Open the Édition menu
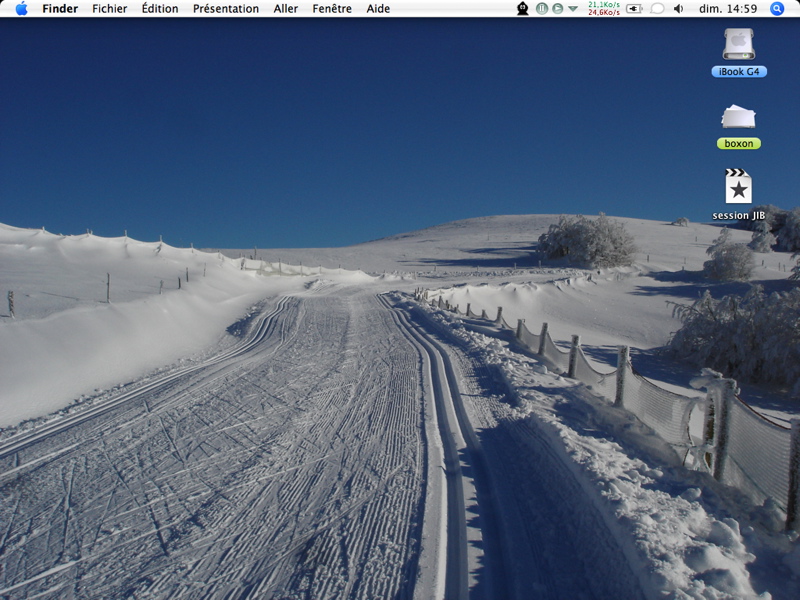The image size is (800, 600). tap(160, 9)
